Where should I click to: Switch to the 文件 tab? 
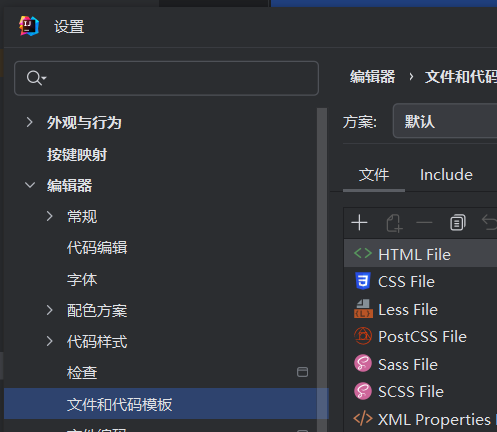pyautogui.click(x=374, y=175)
